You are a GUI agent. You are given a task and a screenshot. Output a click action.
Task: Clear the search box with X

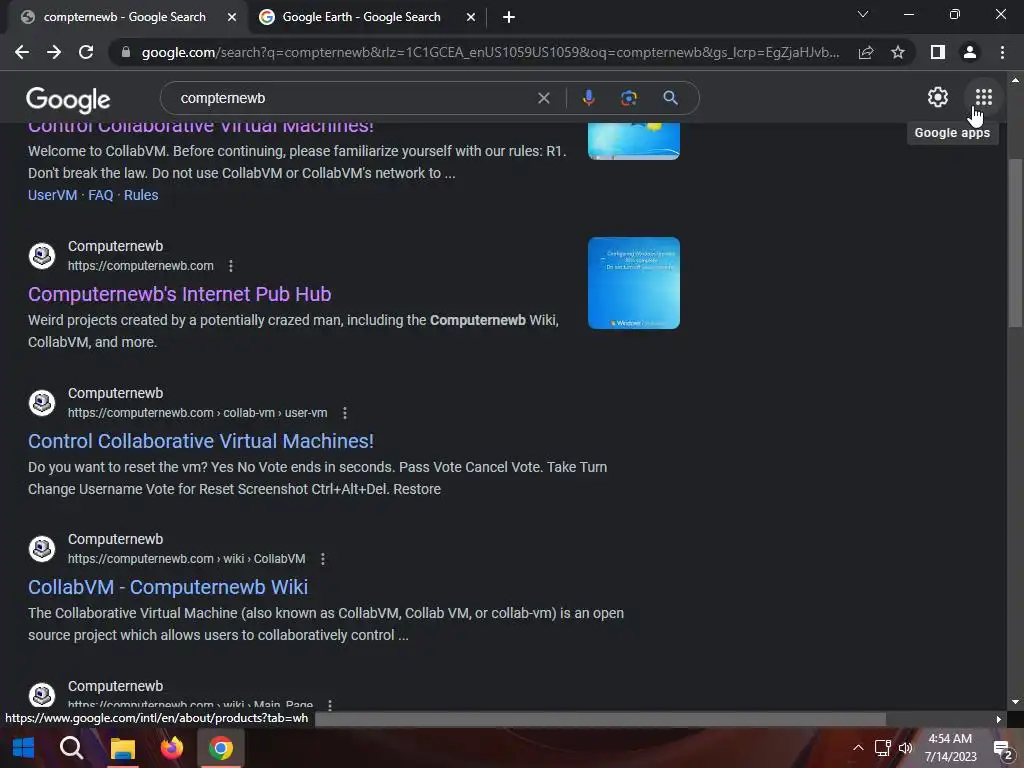[x=543, y=98]
